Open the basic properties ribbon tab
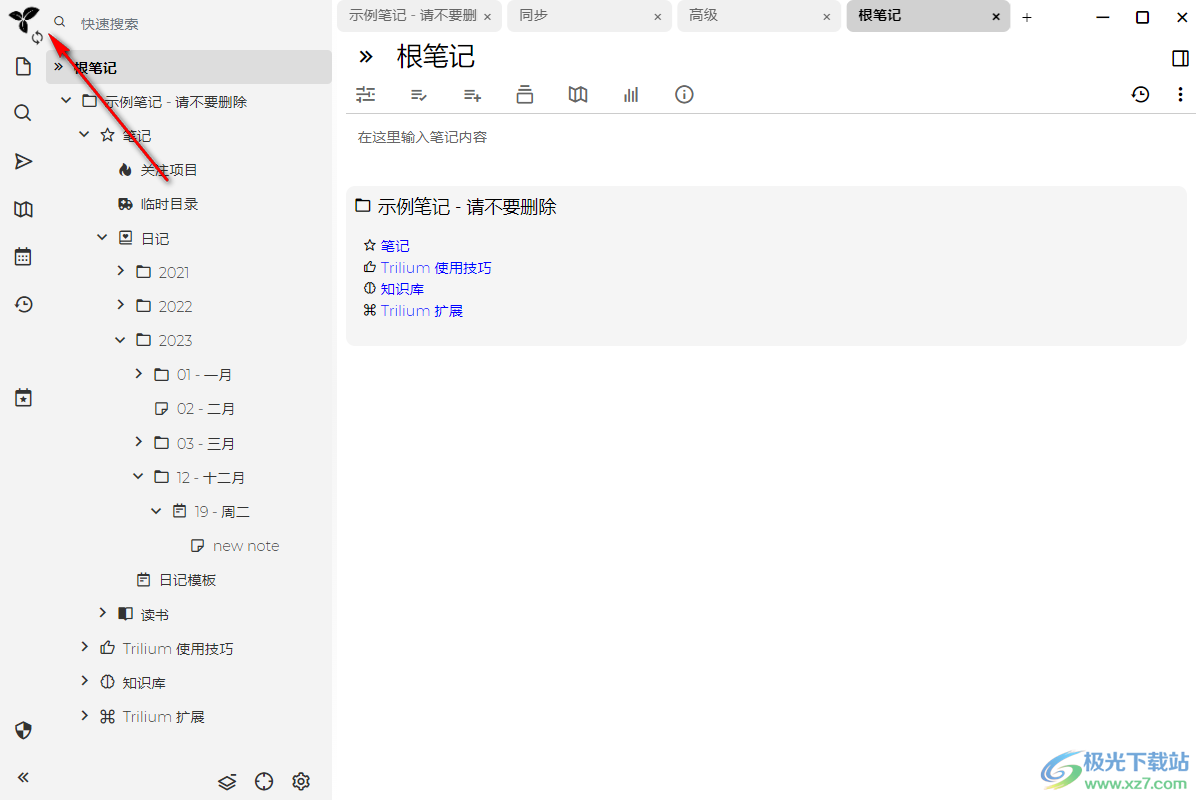 pos(366,94)
